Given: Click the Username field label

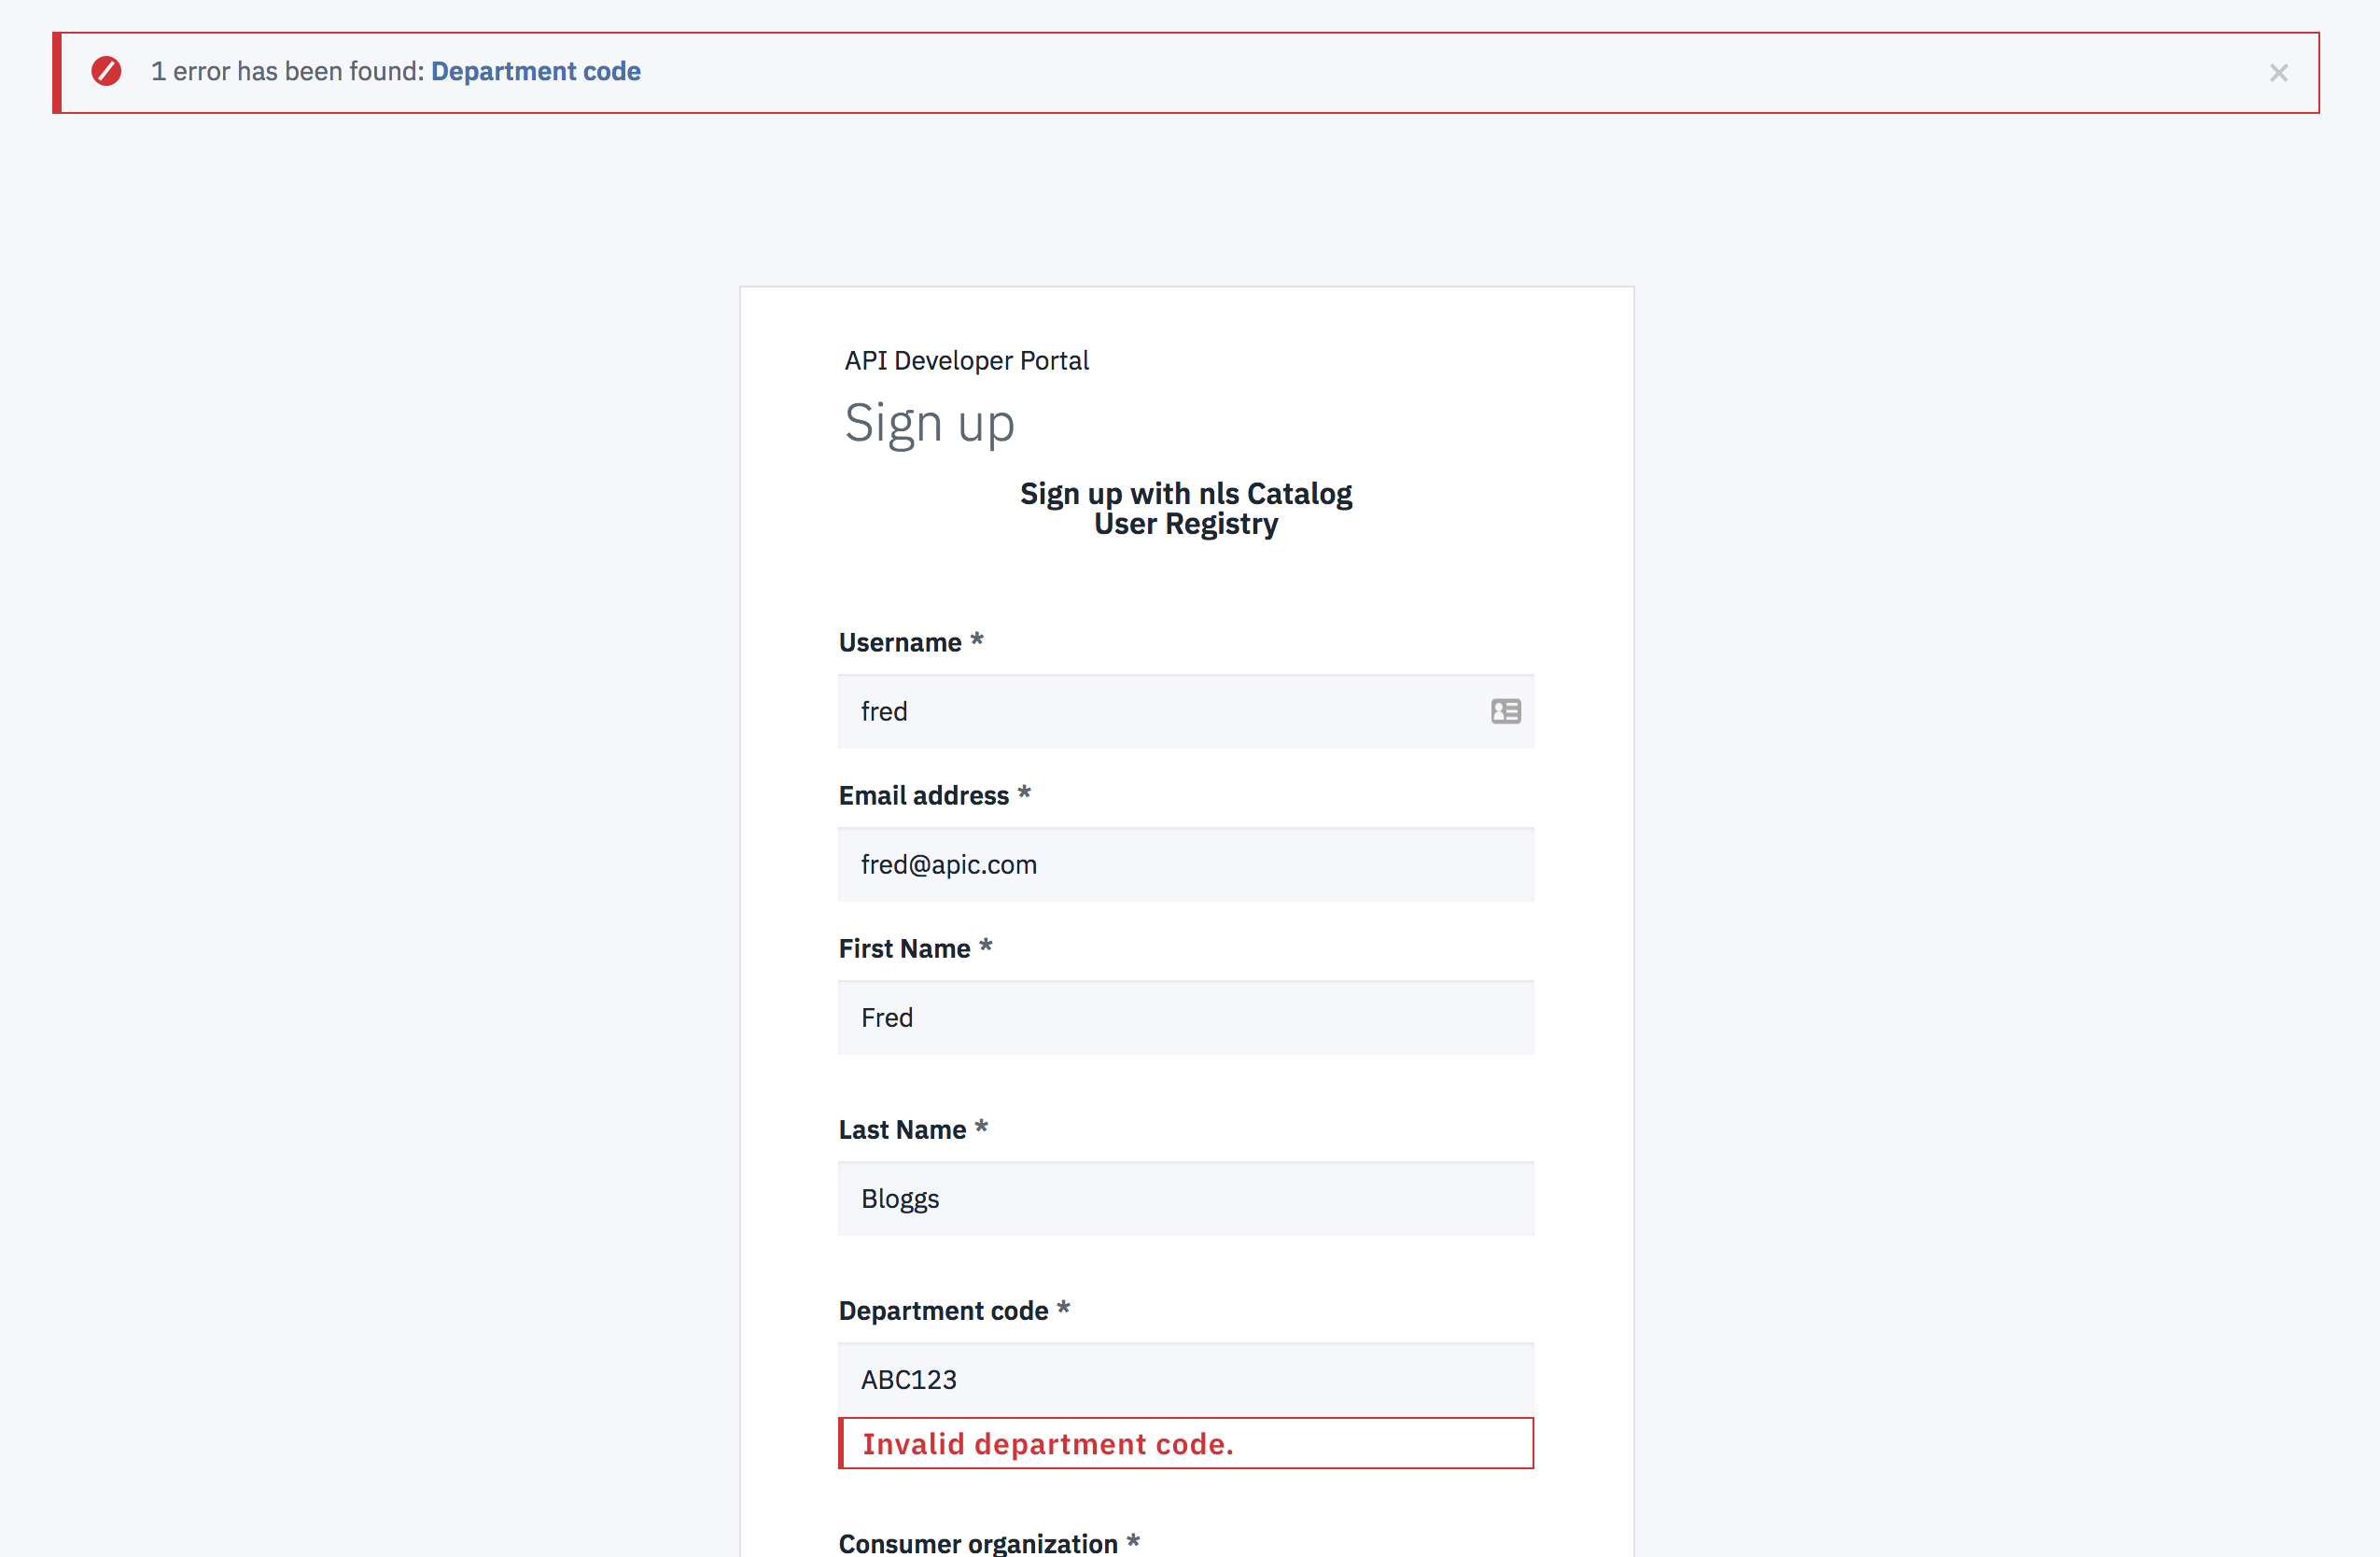Looking at the screenshot, I should 899,642.
